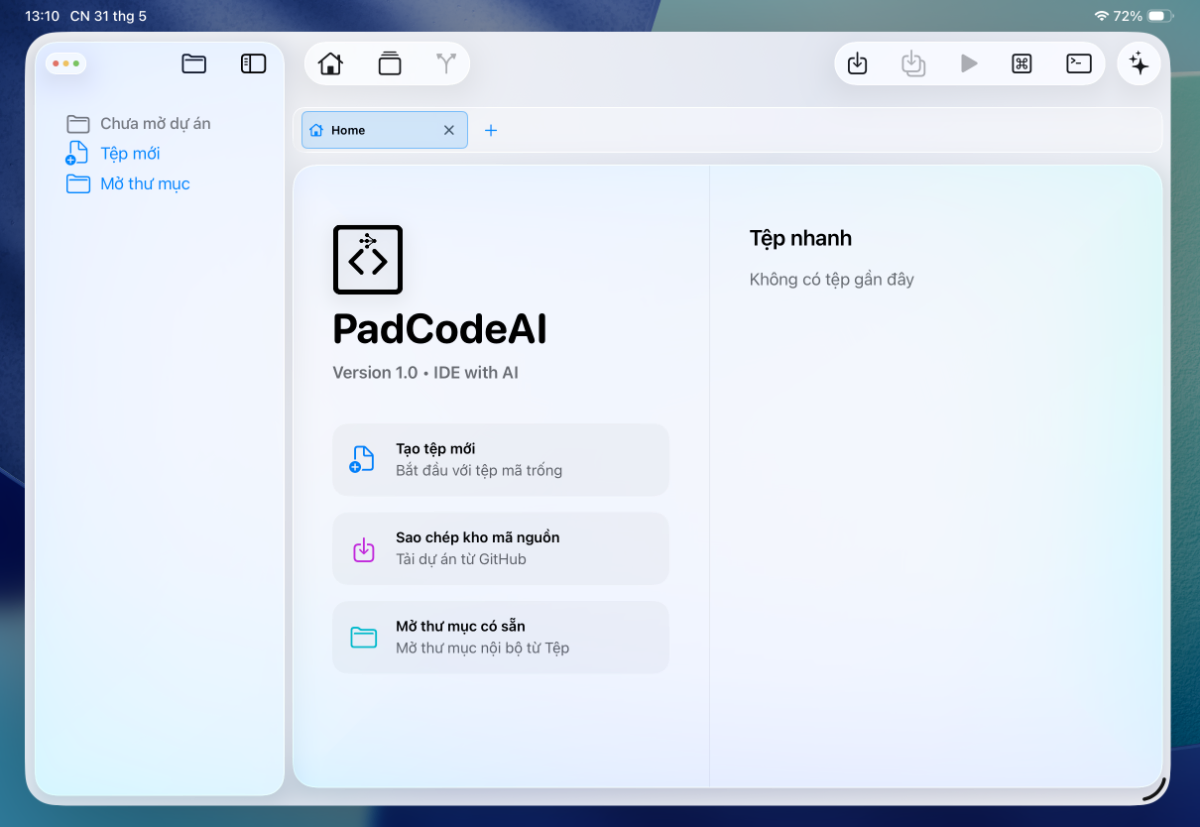This screenshot has width=1200, height=827.
Task: Click the date "CN 31 thg 5"
Action: [x=108, y=16]
